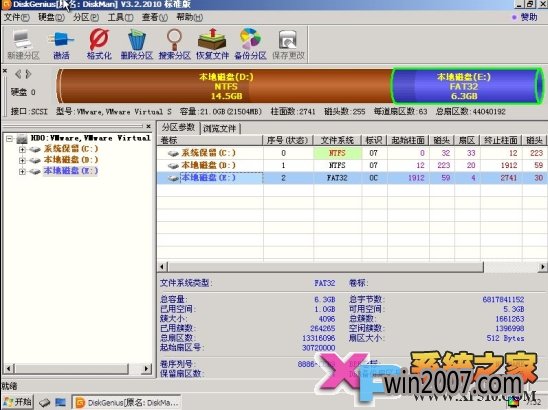
Task: Click the 新建分区 new partition icon
Action: click(x=23, y=44)
